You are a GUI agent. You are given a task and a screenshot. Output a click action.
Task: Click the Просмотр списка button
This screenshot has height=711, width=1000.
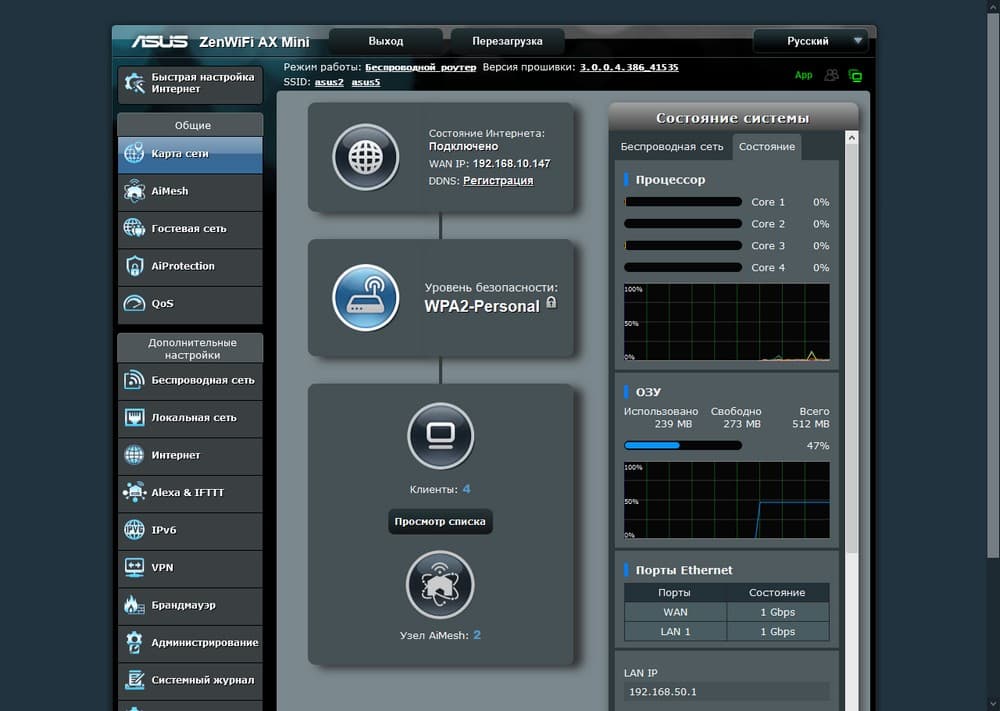click(x=440, y=522)
